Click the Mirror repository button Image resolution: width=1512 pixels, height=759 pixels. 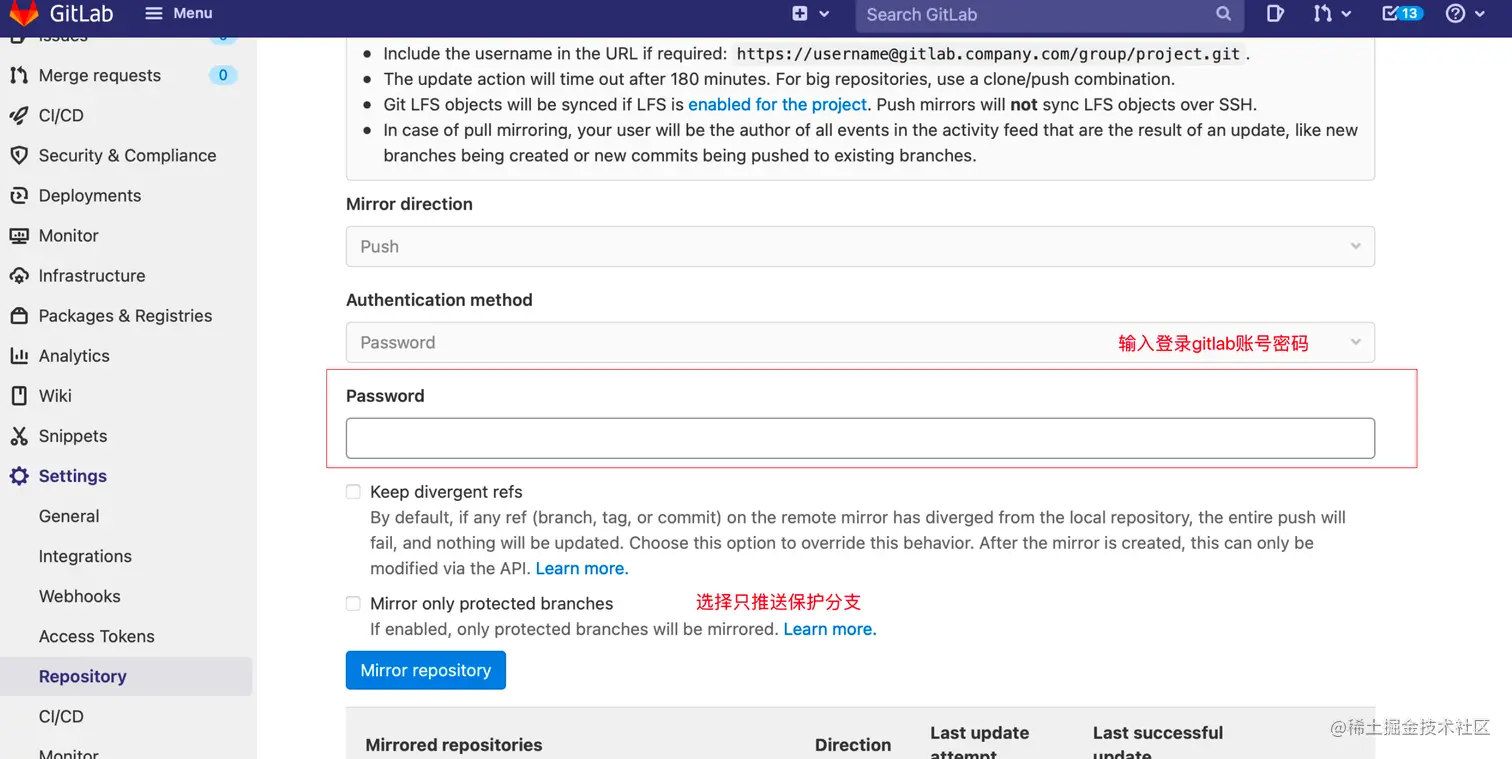click(x=426, y=670)
